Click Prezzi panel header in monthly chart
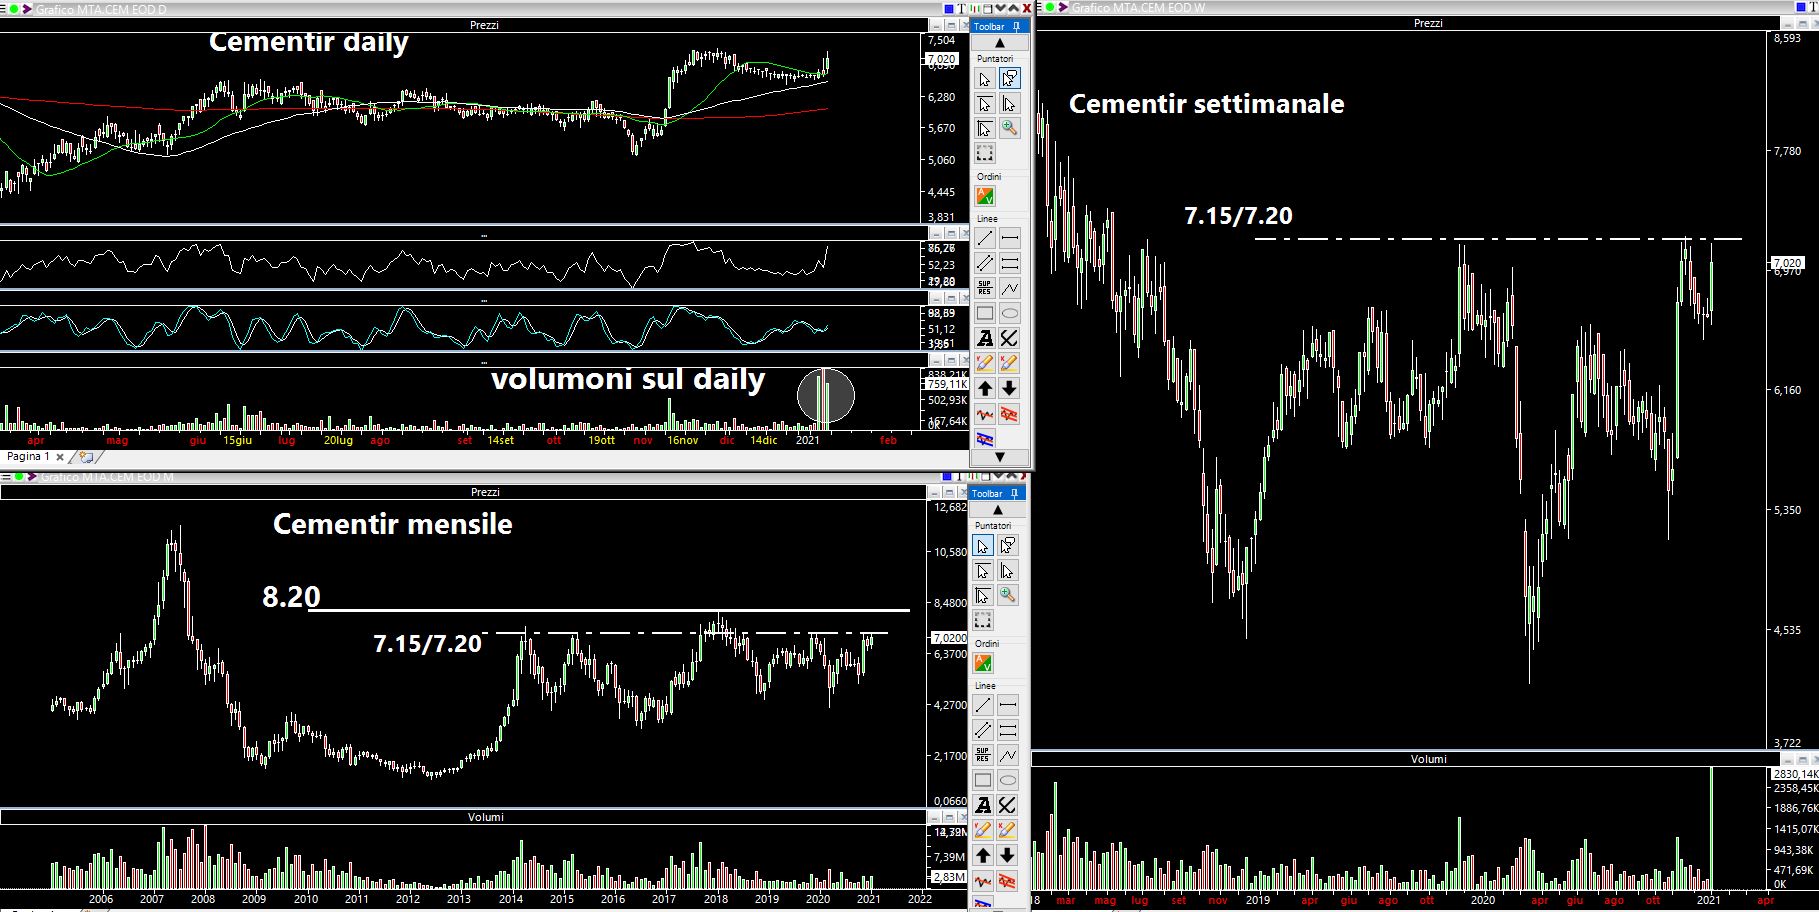 click(485, 492)
